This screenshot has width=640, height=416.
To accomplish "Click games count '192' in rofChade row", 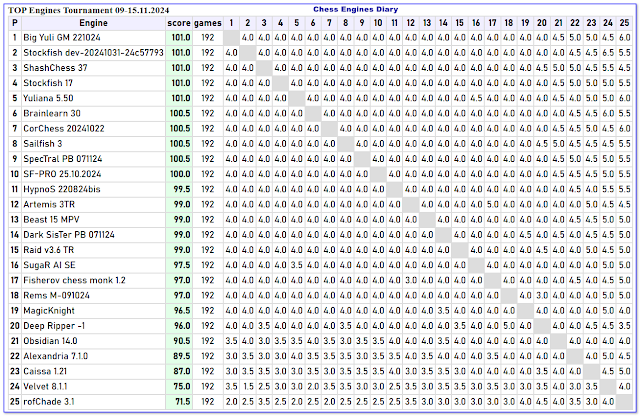I will [208, 401].
